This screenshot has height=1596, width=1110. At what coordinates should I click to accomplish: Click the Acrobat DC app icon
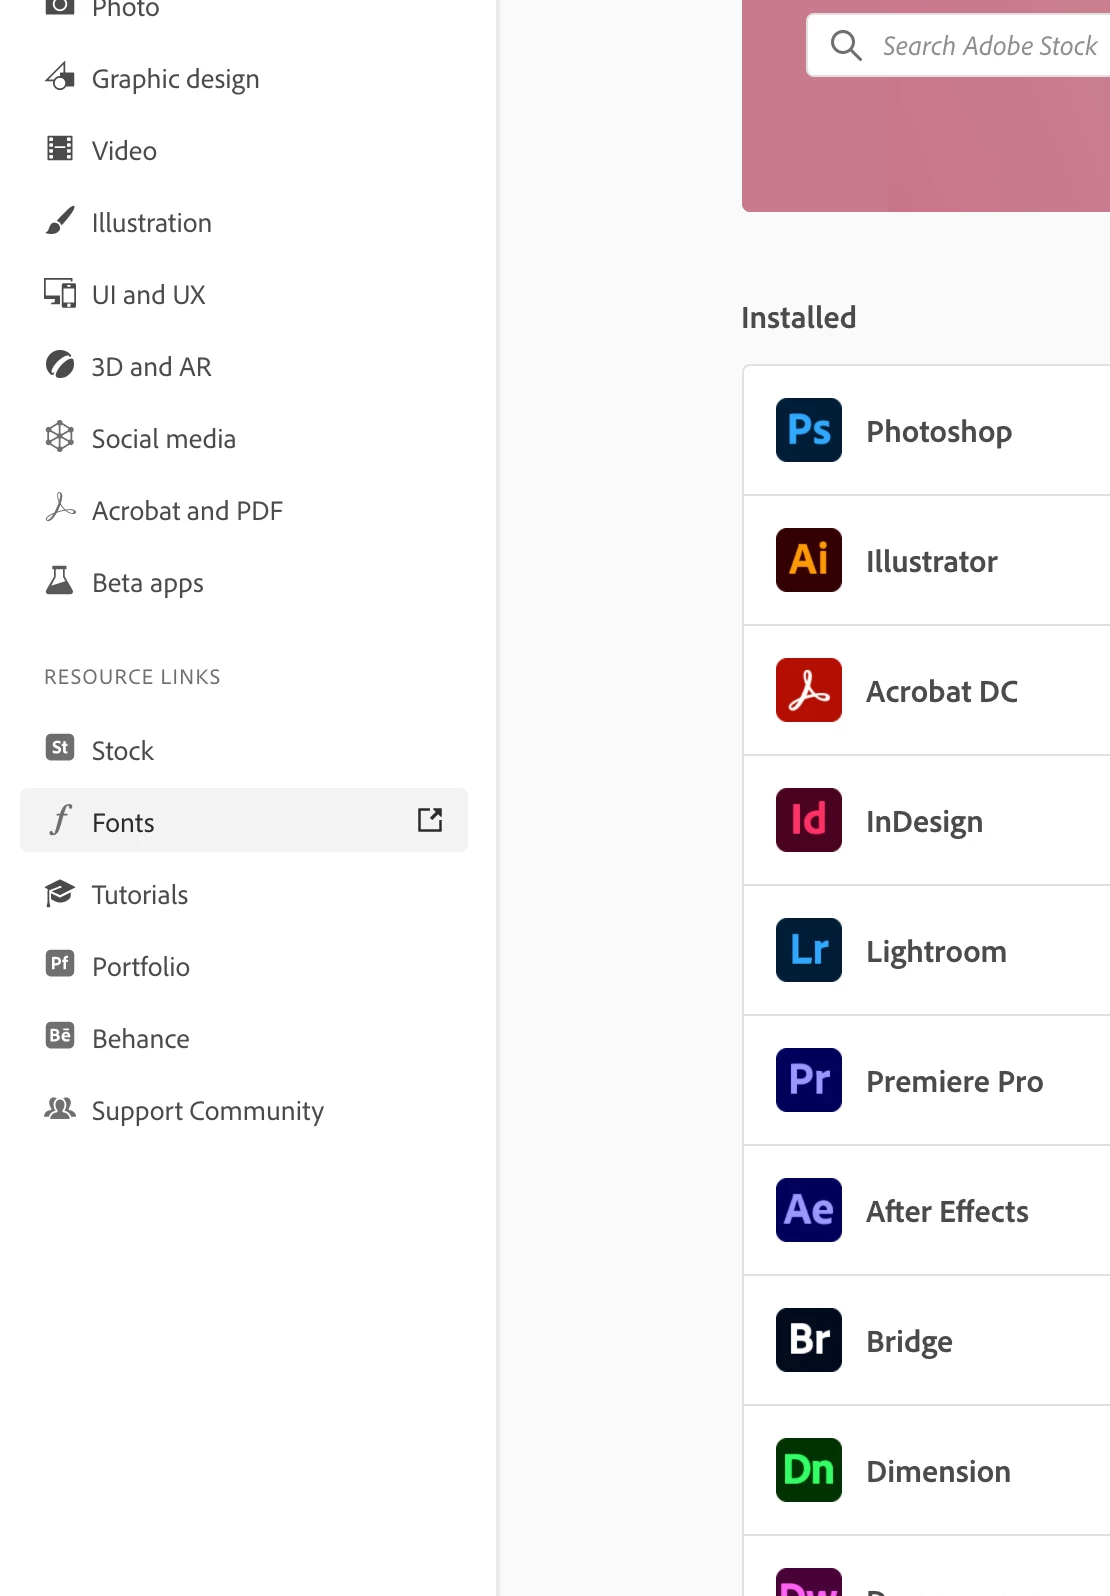point(808,690)
